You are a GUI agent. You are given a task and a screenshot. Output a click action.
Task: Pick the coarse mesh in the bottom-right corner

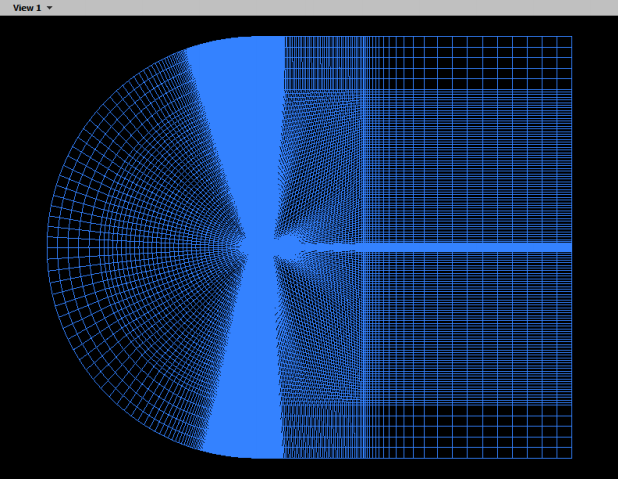click(540, 435)
